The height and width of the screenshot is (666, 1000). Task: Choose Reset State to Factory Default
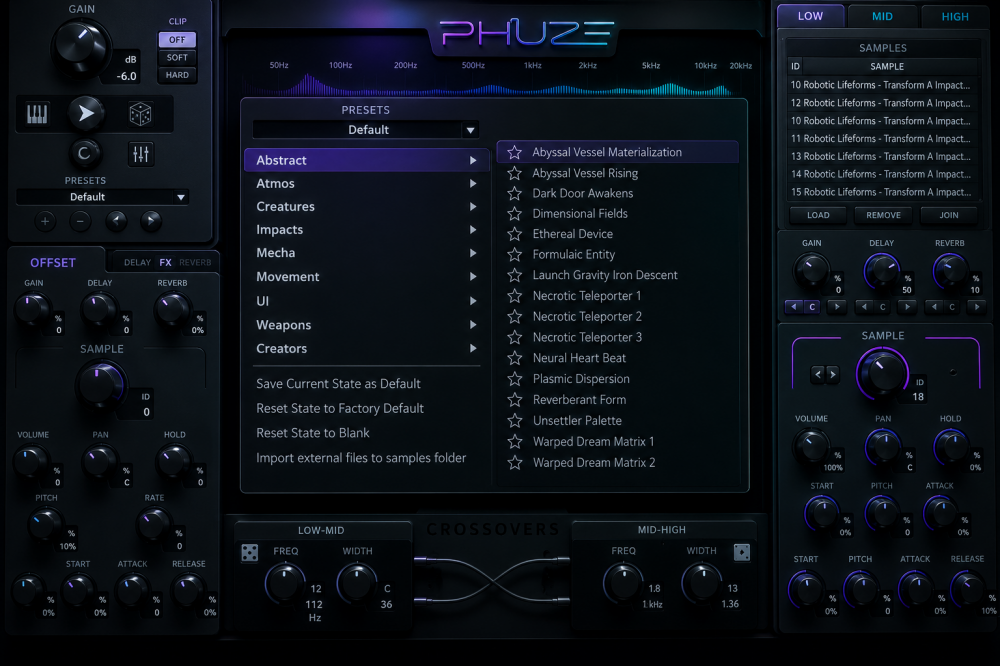(340, 408)
